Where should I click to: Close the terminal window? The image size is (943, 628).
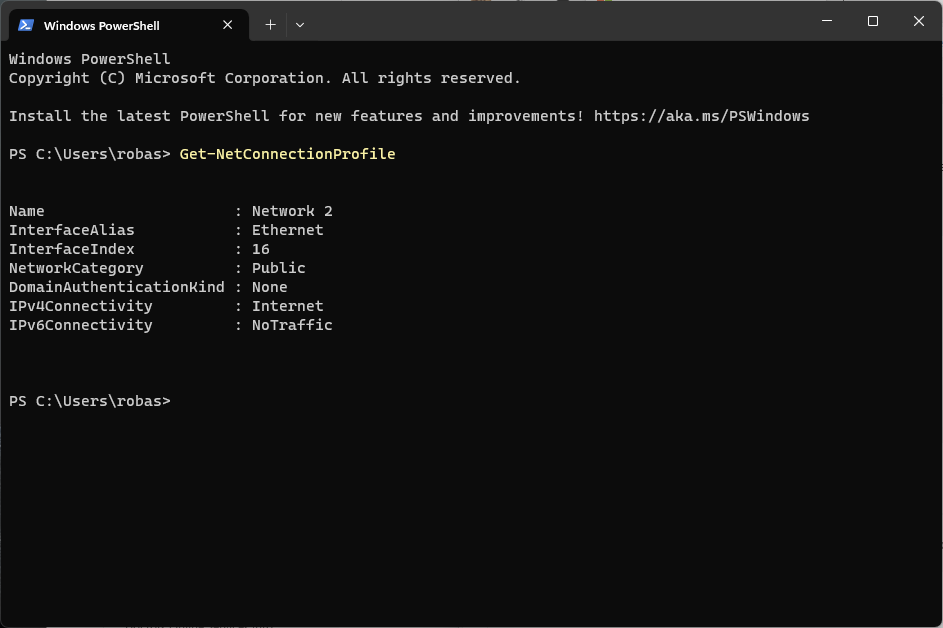tap(918, 21)
